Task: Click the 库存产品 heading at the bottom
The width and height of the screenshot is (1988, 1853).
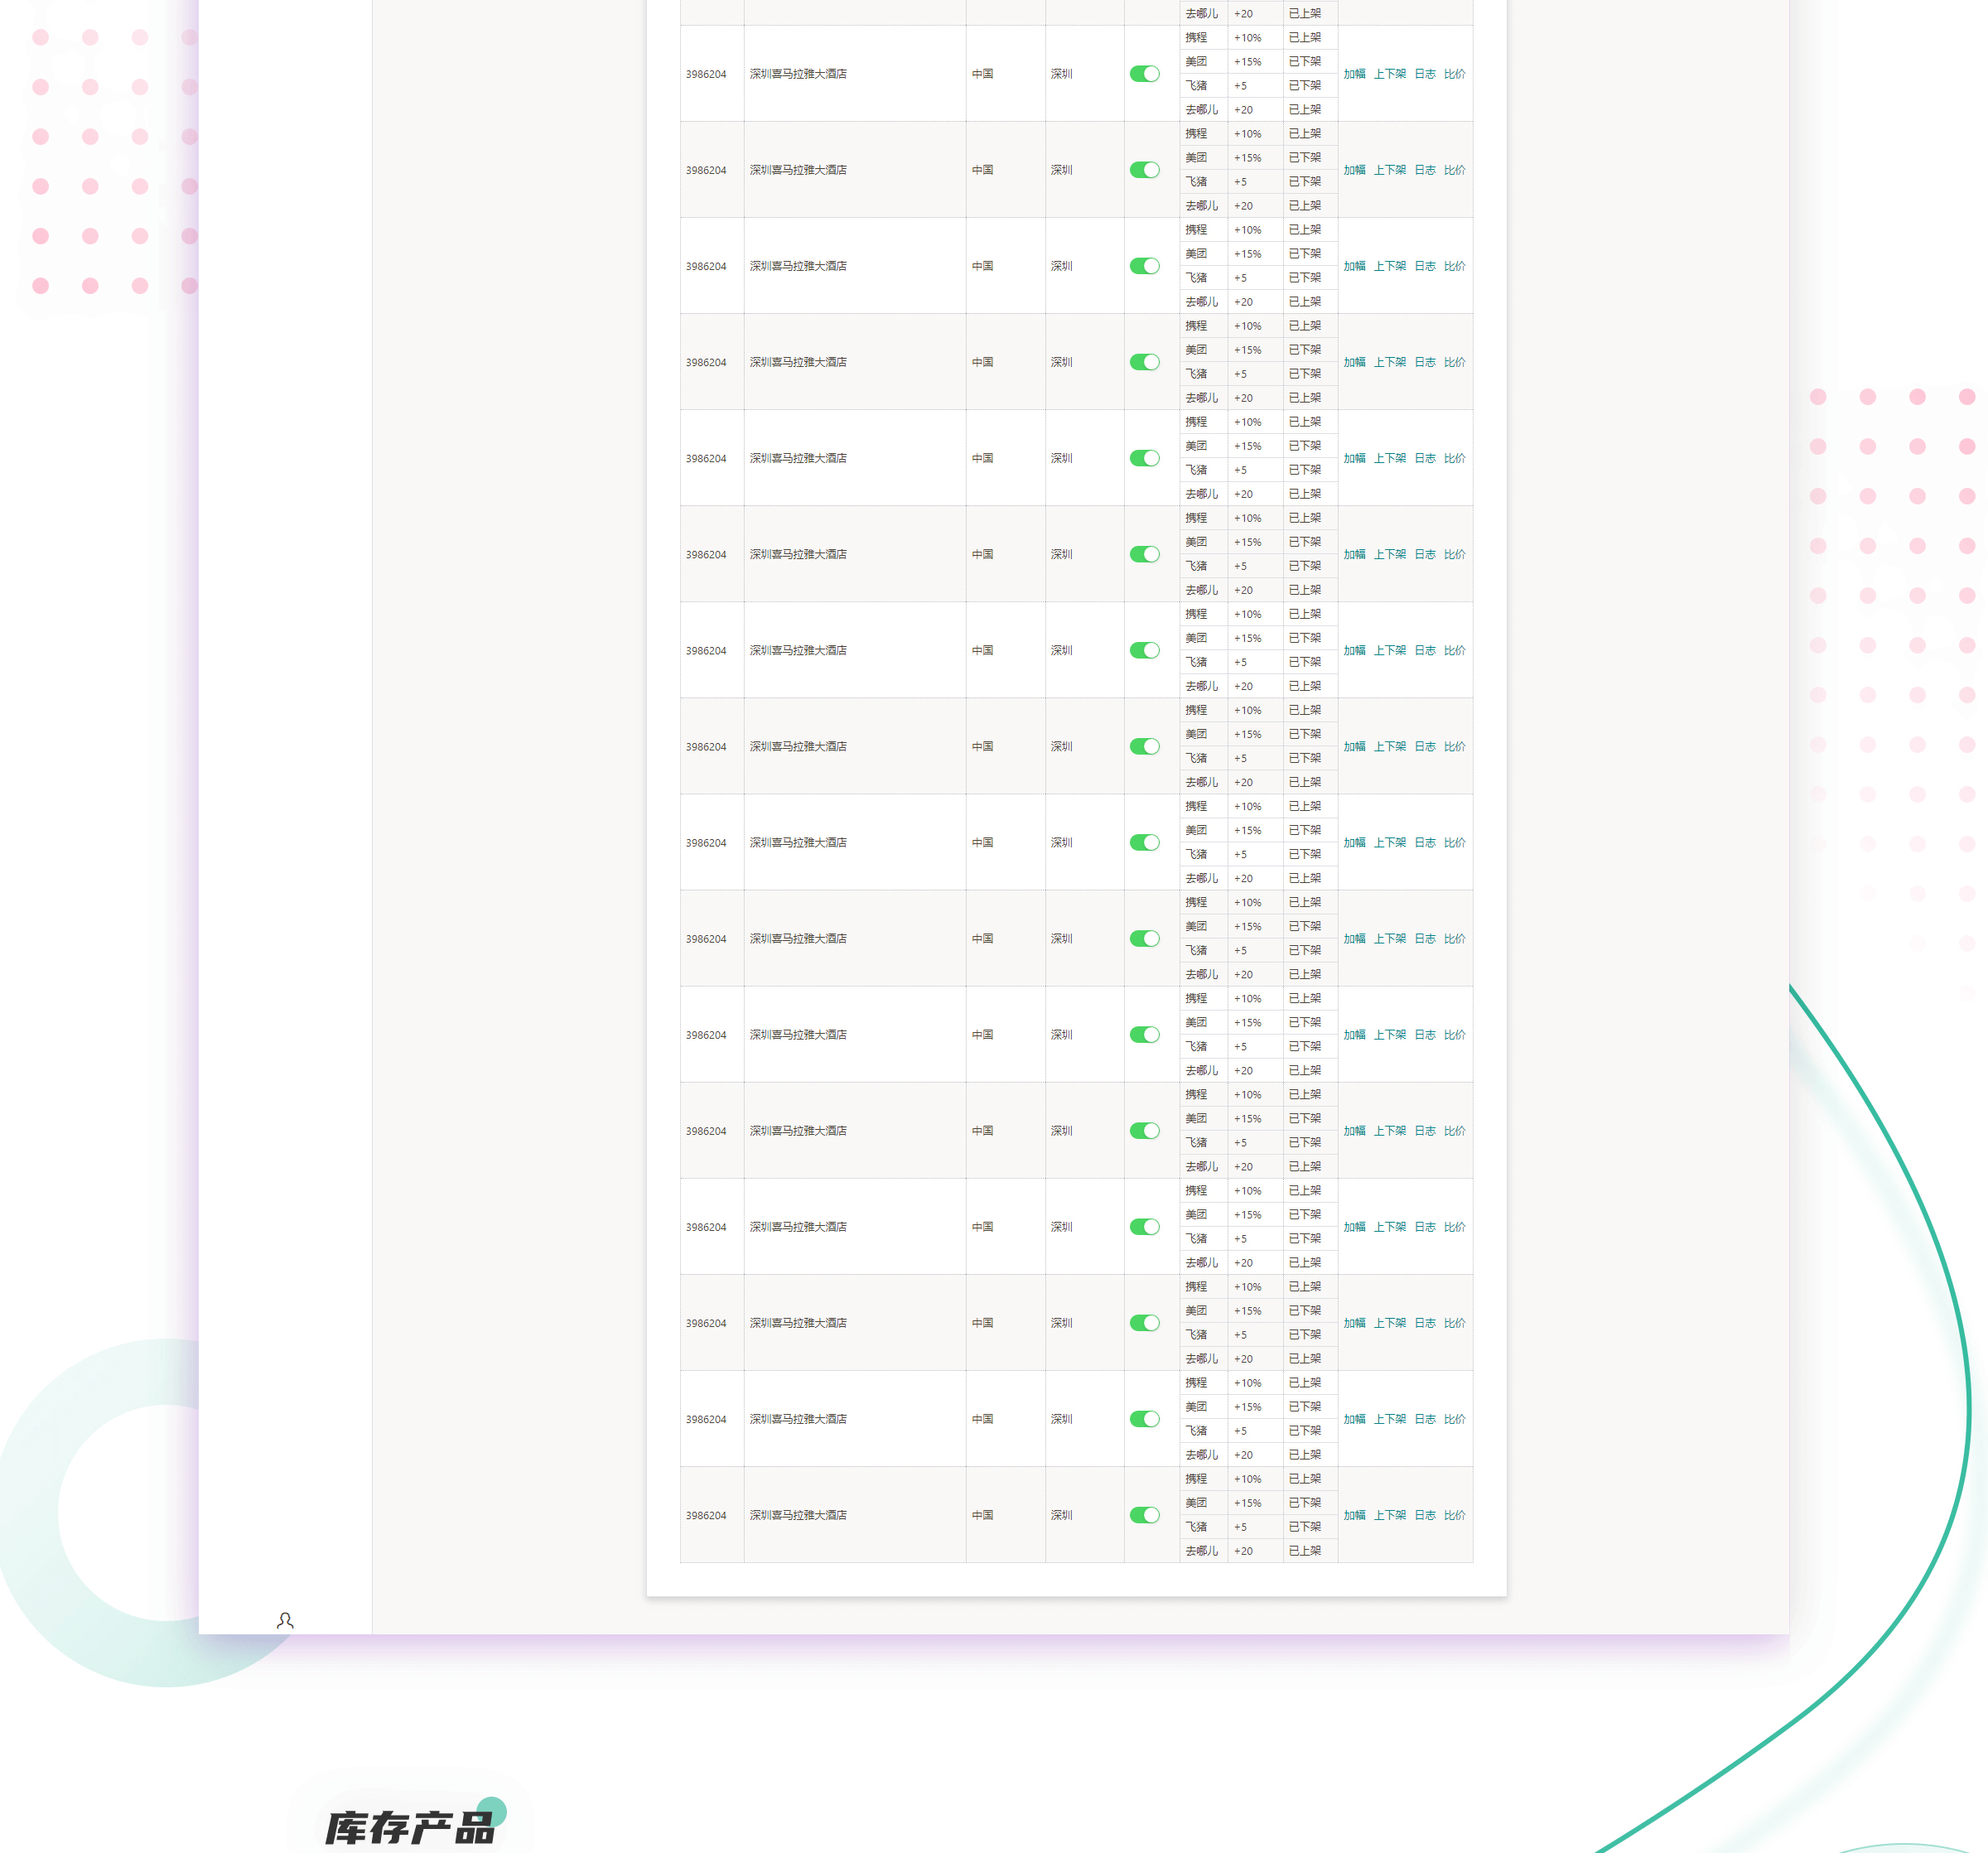Action: [410, 1827]
